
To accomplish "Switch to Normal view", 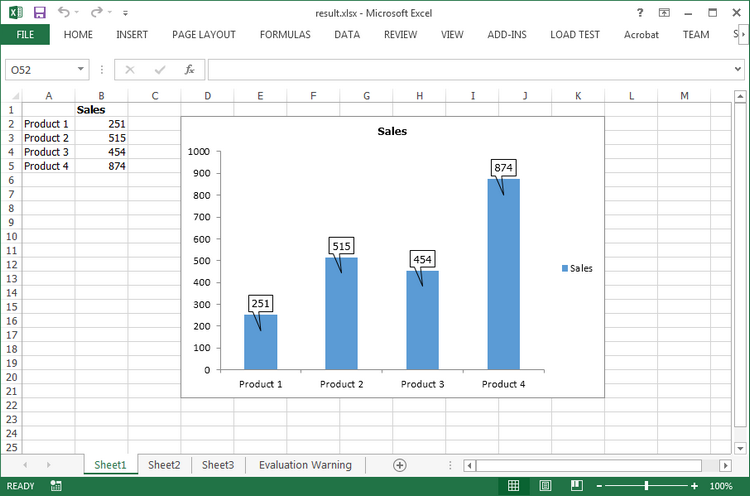I will (x=513, y=486).
